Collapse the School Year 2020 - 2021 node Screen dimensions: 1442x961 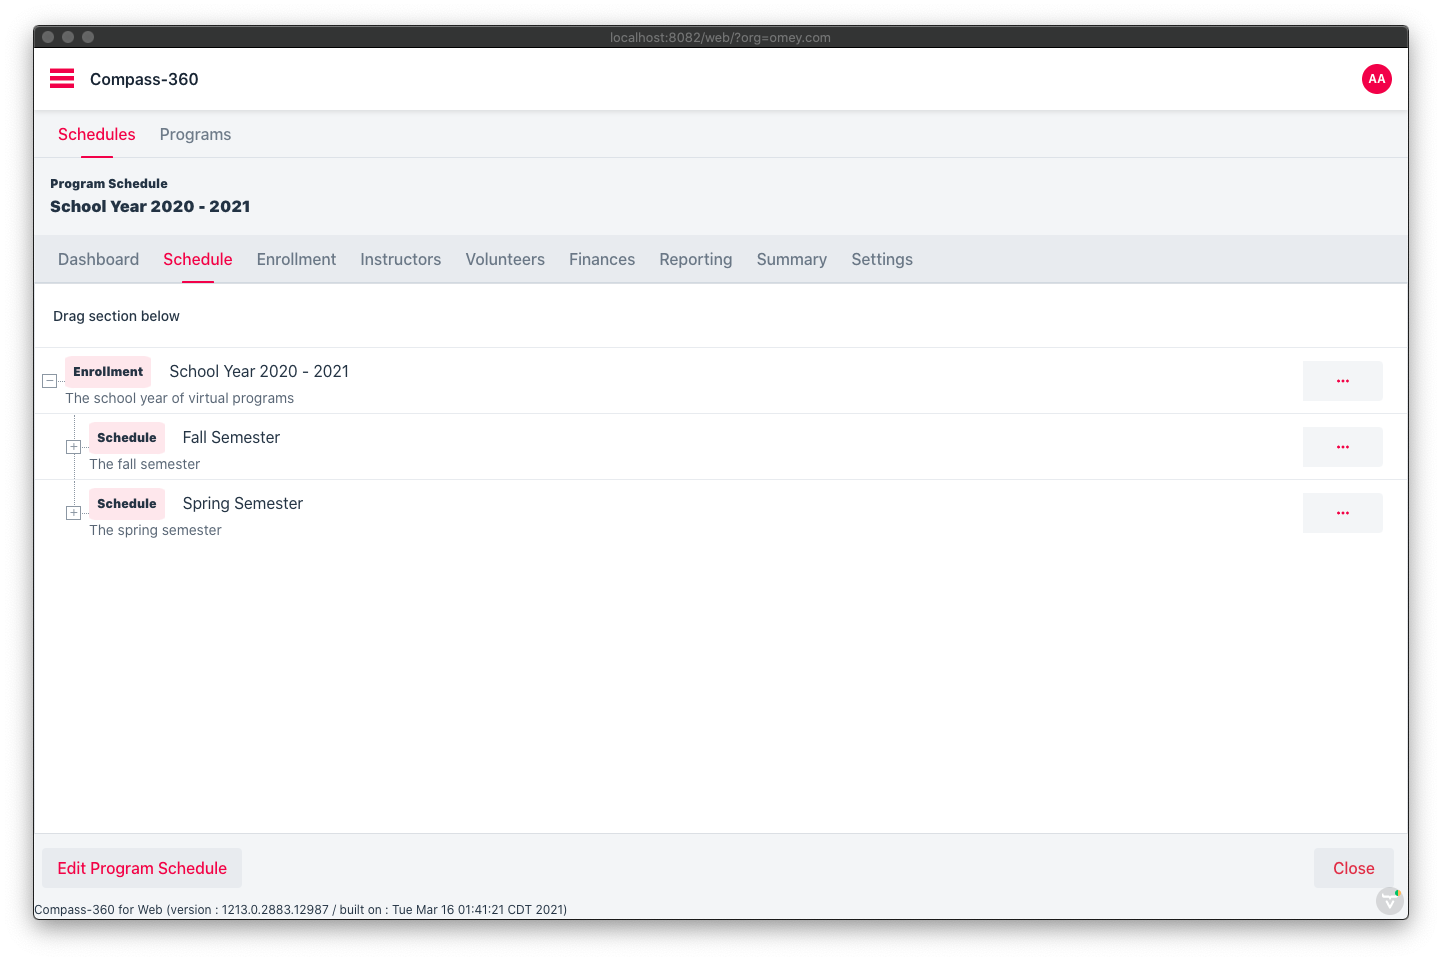(x=49, y=381)
